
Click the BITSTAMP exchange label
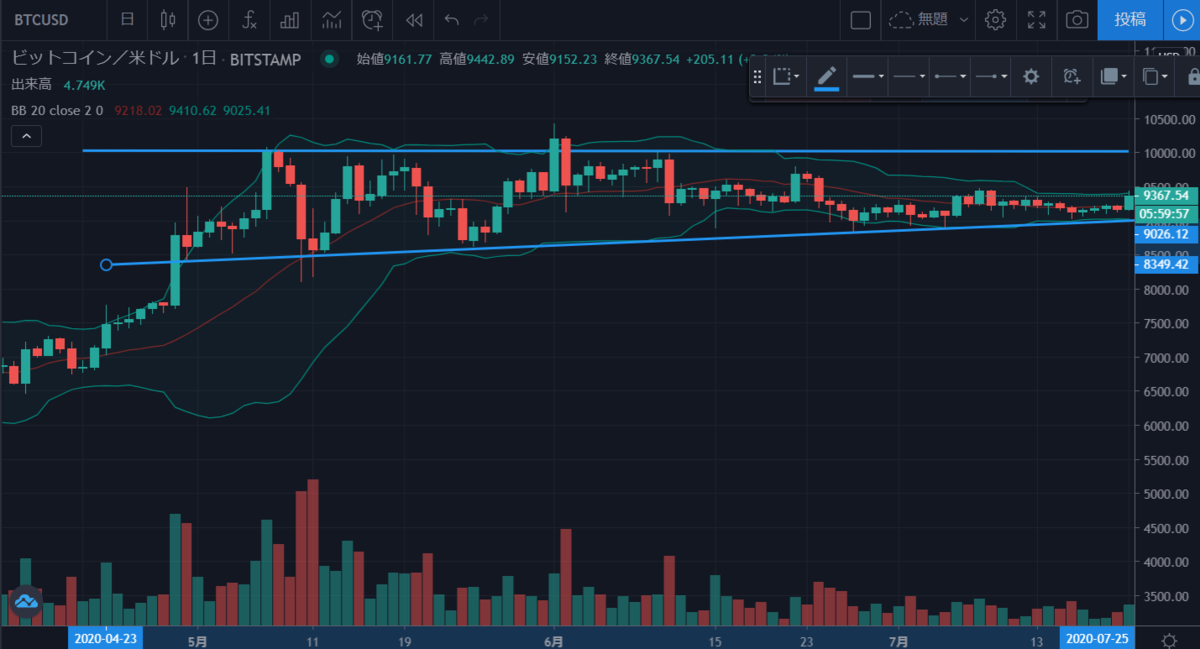(265, 59)
